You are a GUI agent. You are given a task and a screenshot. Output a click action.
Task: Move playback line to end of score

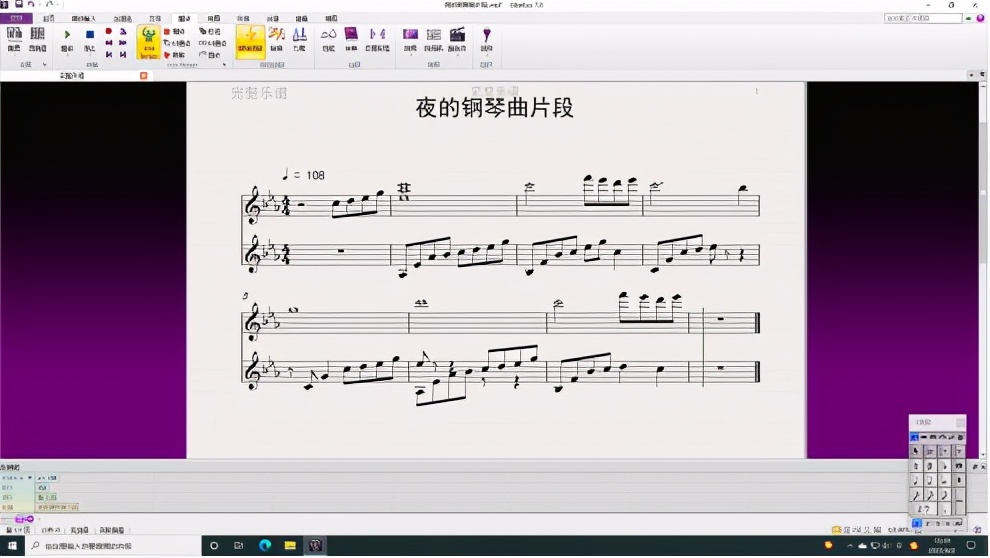point(123,55)
